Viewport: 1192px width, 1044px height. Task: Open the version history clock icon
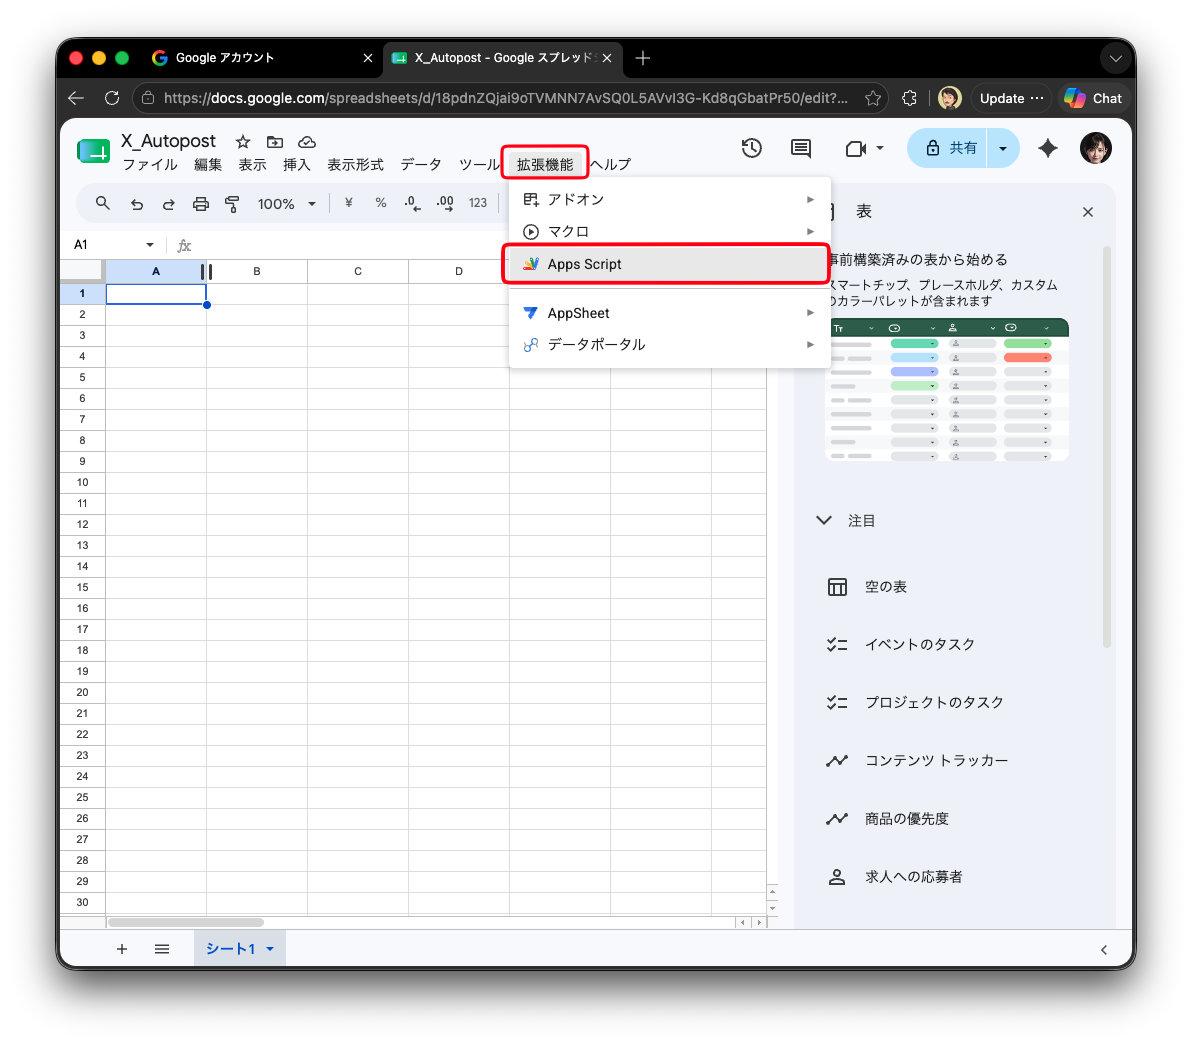pyautogui.click(x=751, y=148)
